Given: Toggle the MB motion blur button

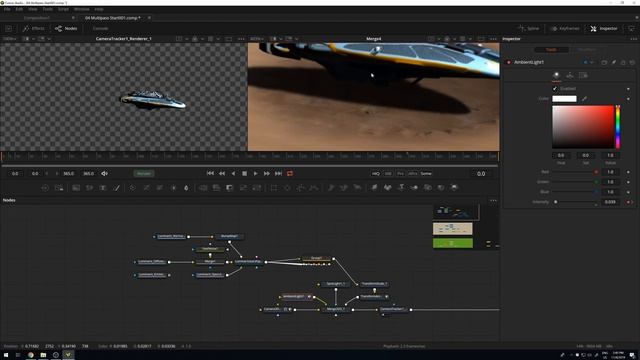Looking at the screenshot, I should point(388,173).
